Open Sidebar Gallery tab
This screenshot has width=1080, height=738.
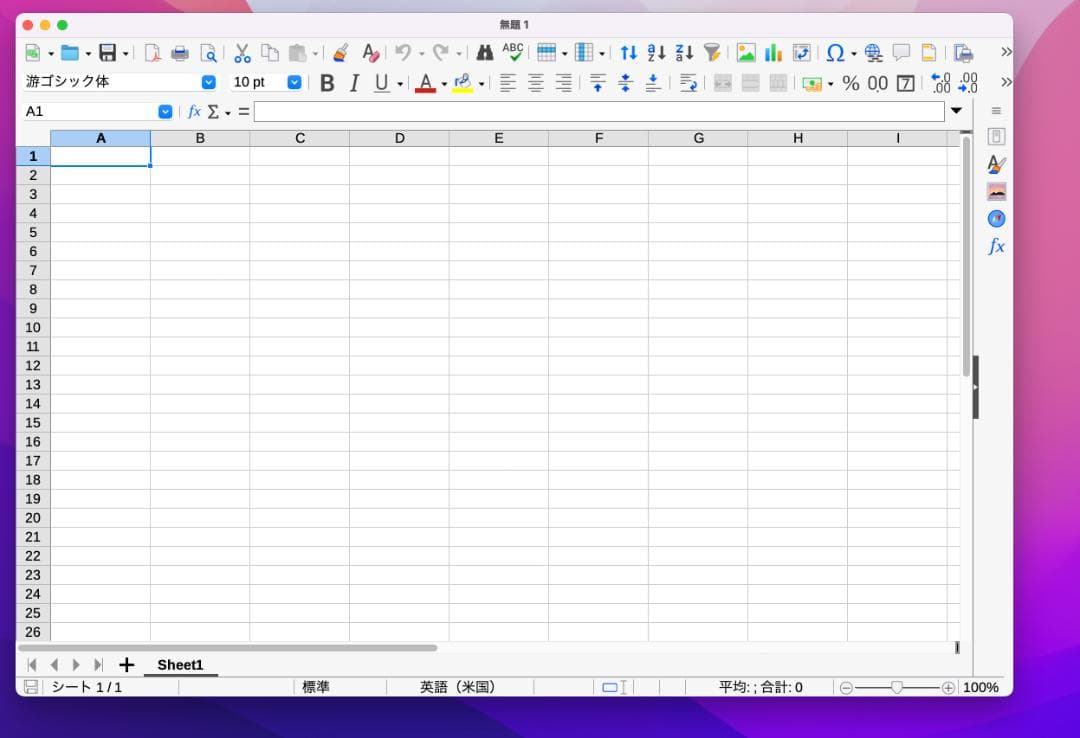[x=996, y=192]
